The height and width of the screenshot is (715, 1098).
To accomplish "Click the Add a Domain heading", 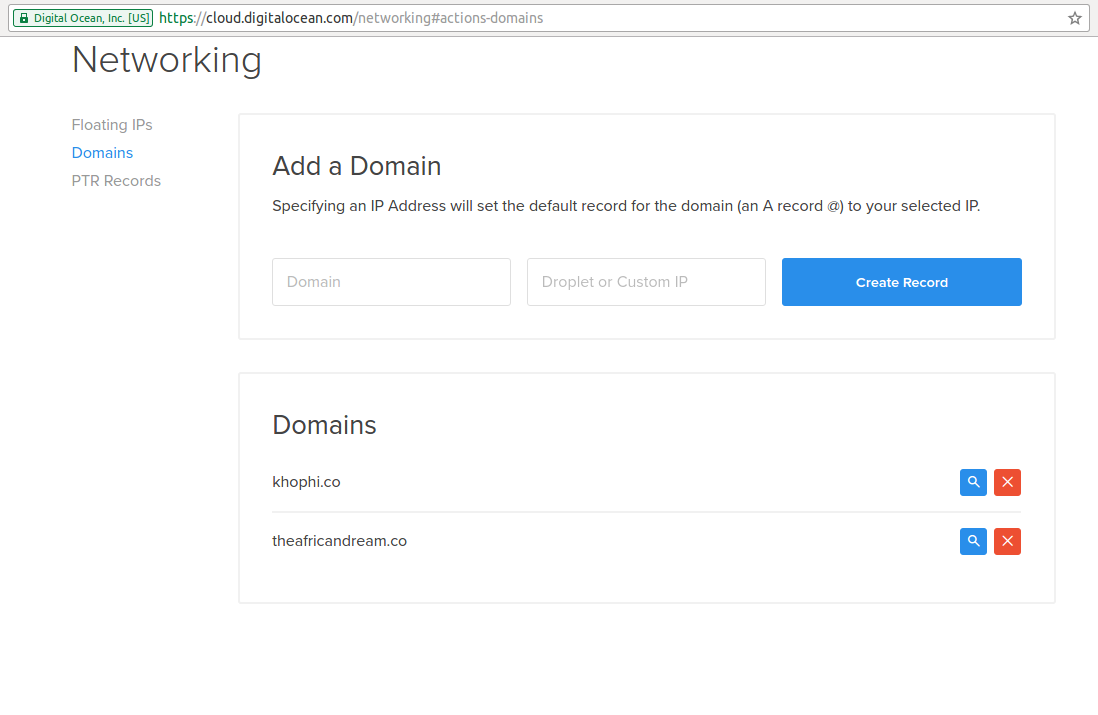I will point(356,165).
